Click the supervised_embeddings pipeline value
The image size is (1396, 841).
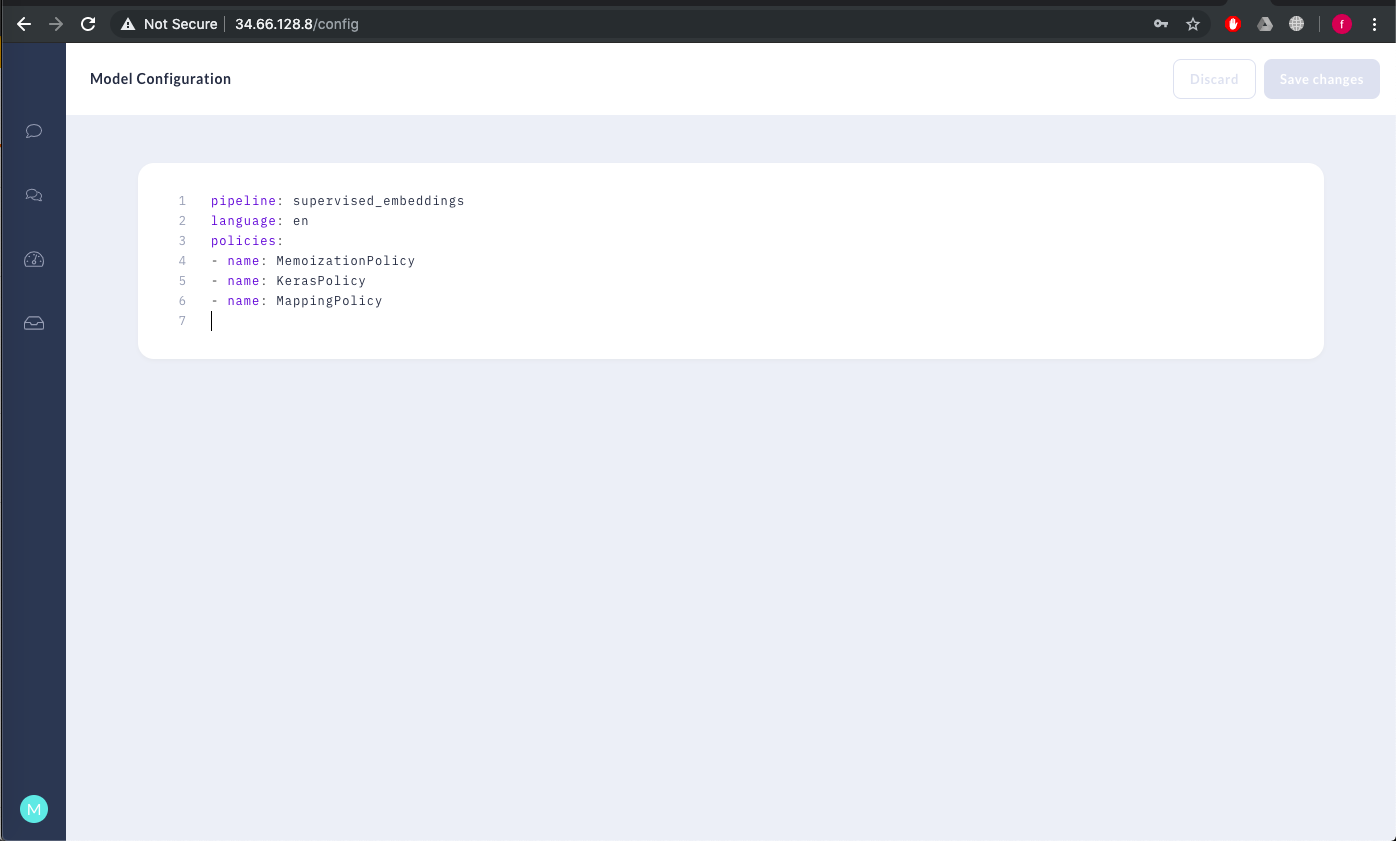point(378,201)
